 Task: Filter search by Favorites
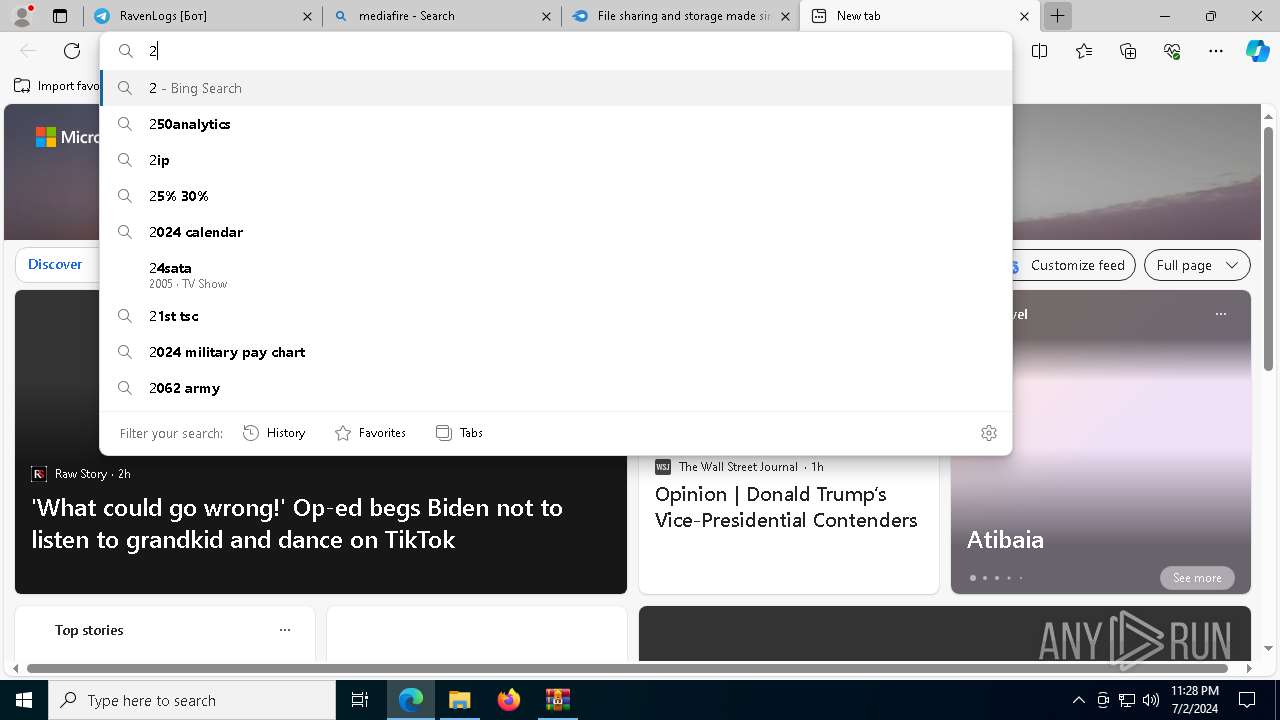coord(370,433)
